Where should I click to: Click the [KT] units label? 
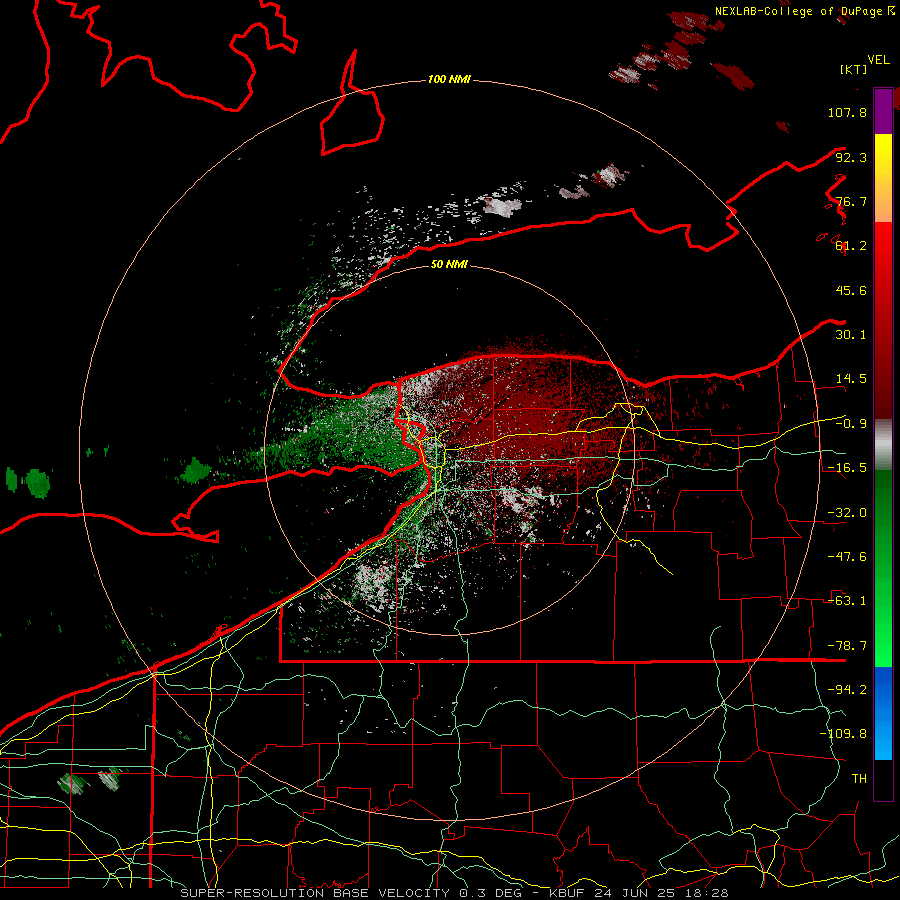[854, 69]
